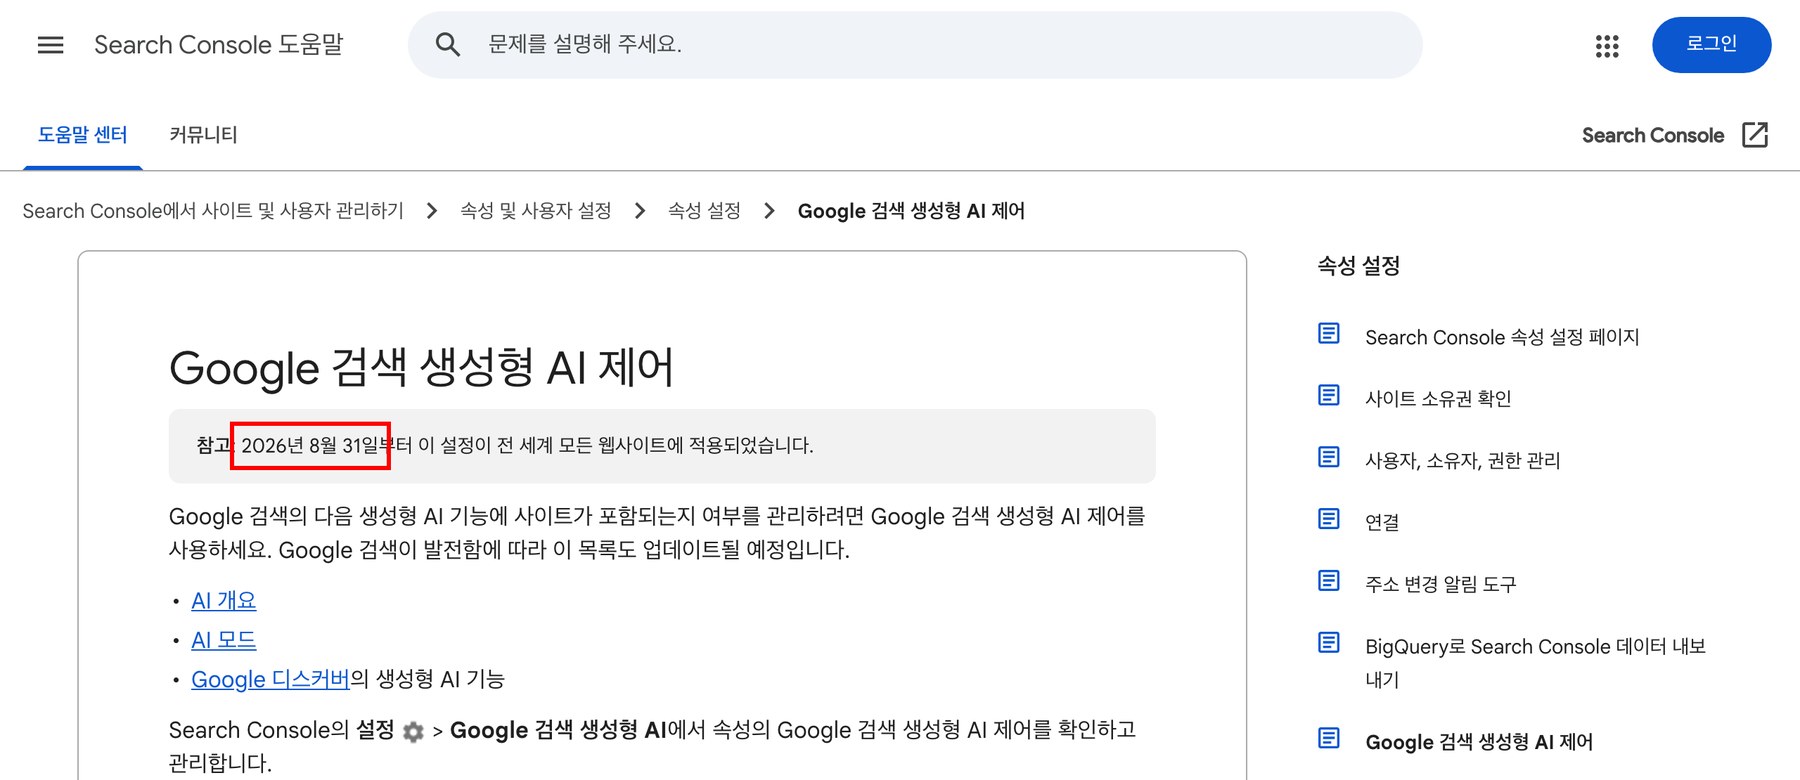The width and height of the screenshot is (1800, 780).
Task: Click document icon next to Google 검색 생성형 AI 제어
Action: 1329,738
